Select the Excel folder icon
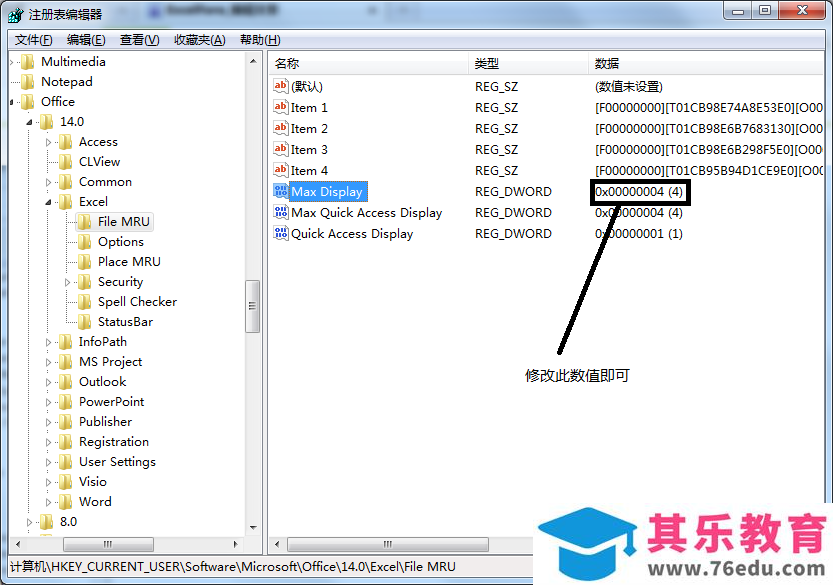 [x=66, y=202]
